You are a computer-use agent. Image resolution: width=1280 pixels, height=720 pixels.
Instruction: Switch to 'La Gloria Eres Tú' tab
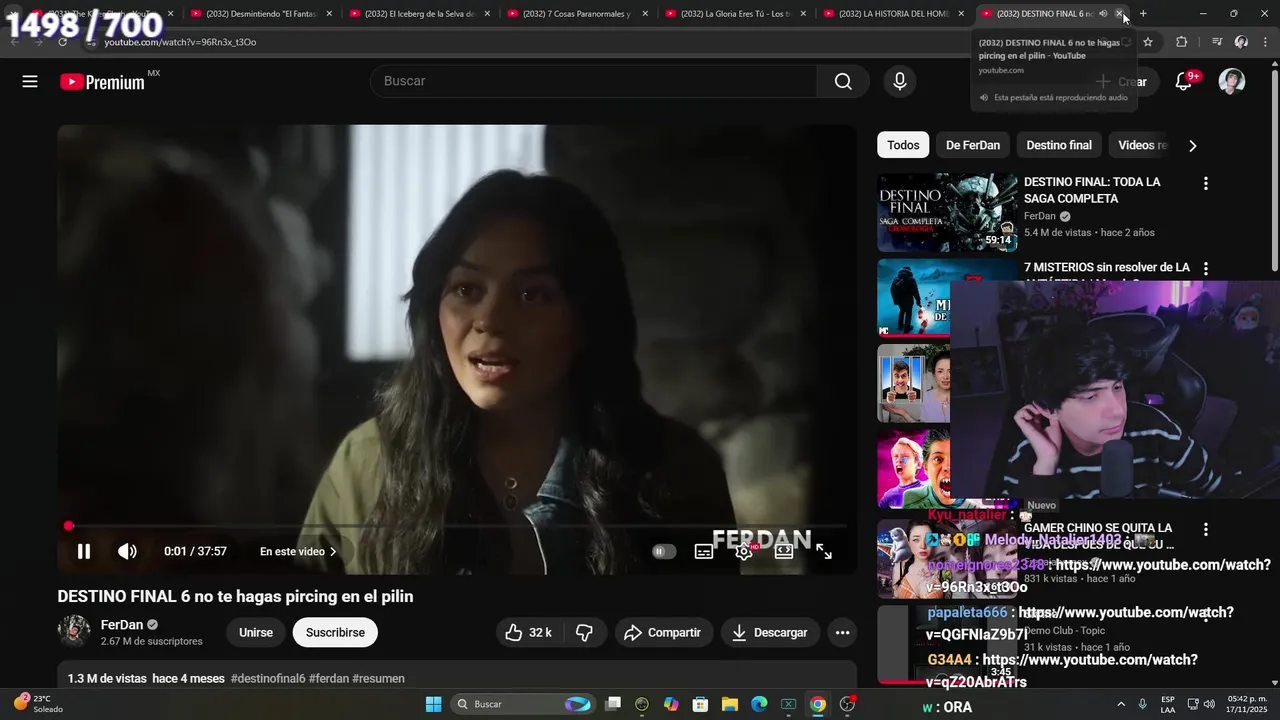click(x=735, y=14)
